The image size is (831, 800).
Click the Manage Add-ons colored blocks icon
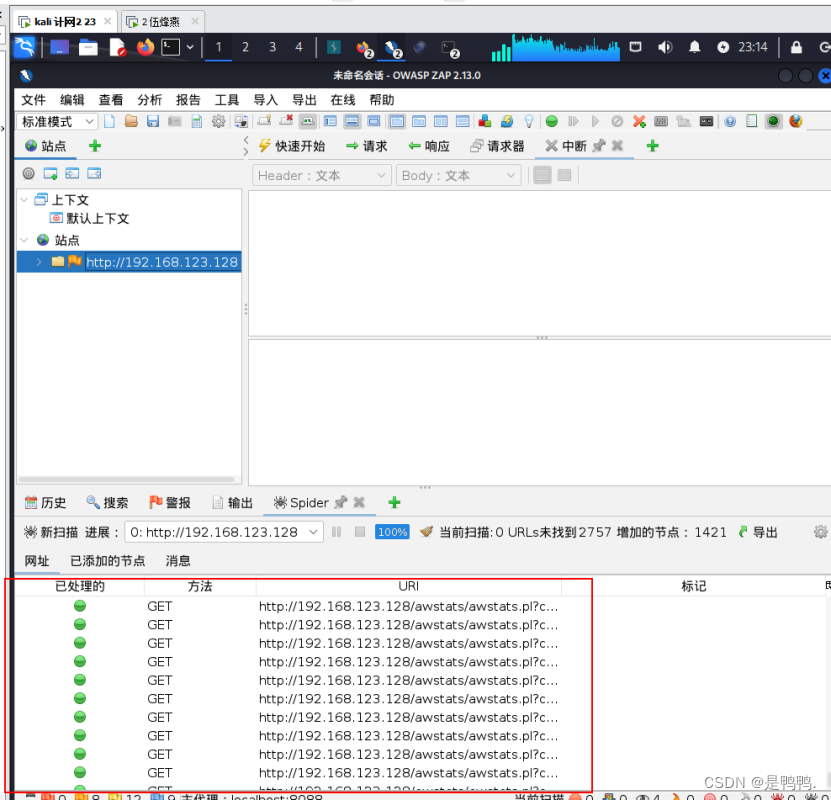pos(484,121)
